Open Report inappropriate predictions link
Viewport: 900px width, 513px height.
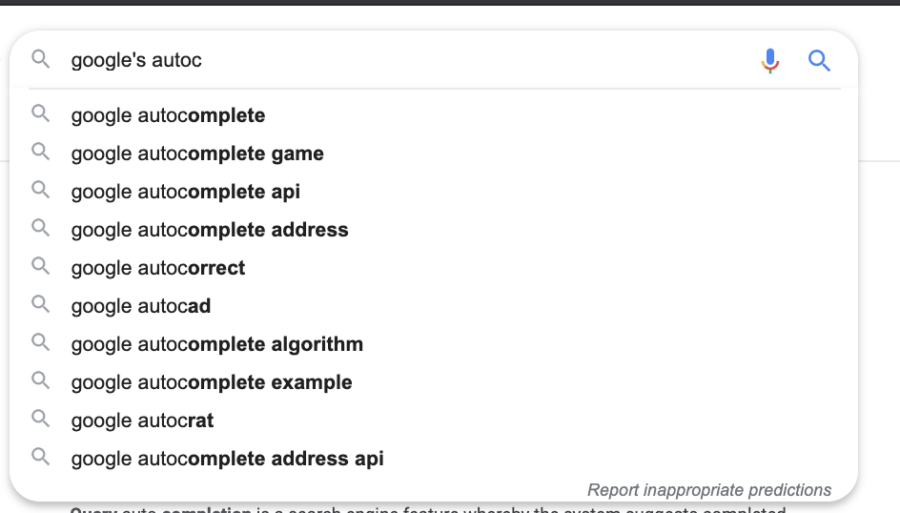[x=709, y=490]
